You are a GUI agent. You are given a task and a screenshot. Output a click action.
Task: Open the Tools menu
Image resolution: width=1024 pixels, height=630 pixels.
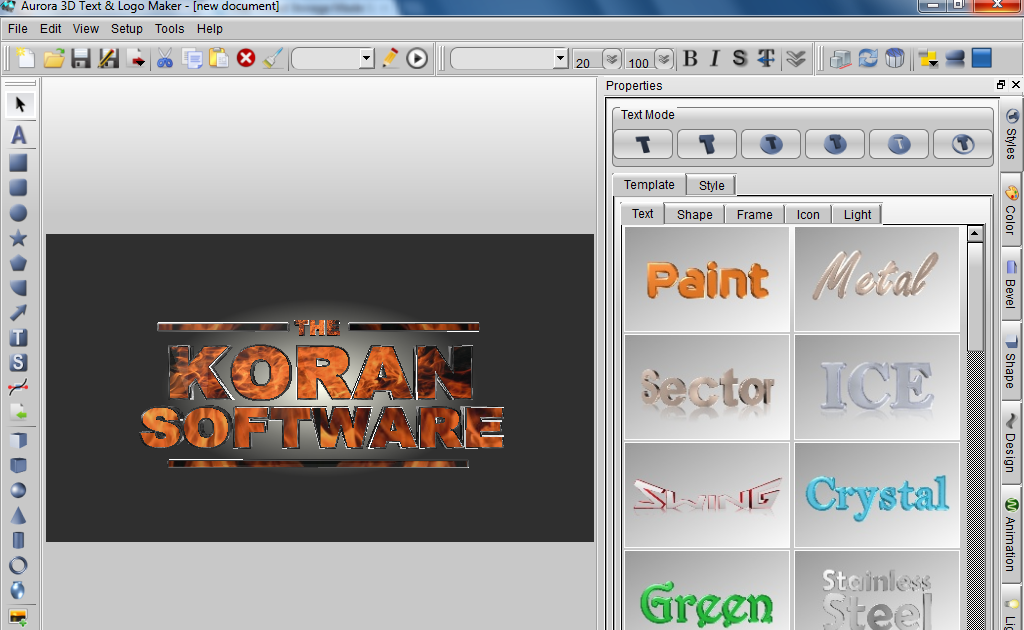click(x=169, y=29)
